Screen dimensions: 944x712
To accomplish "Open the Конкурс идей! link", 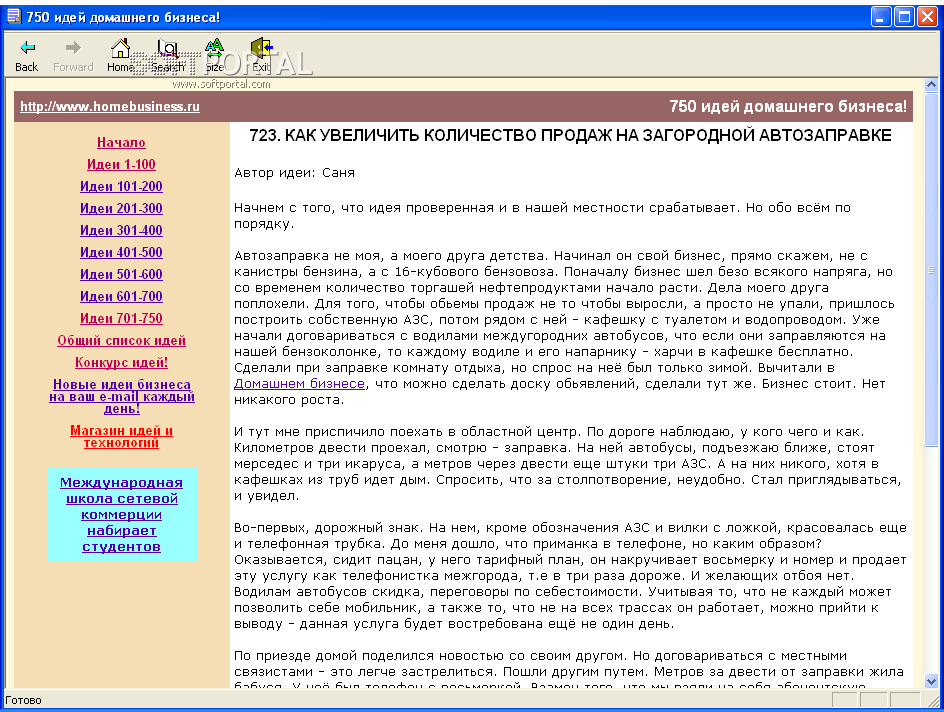I will click(x=121, y=362).
